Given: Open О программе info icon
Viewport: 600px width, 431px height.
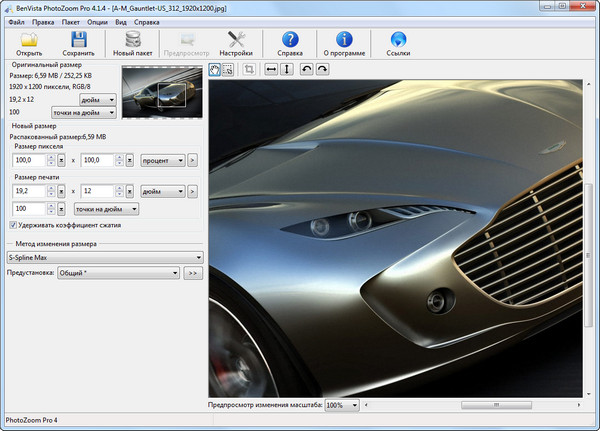Looking at the screenshot, I should coord(344,40).
